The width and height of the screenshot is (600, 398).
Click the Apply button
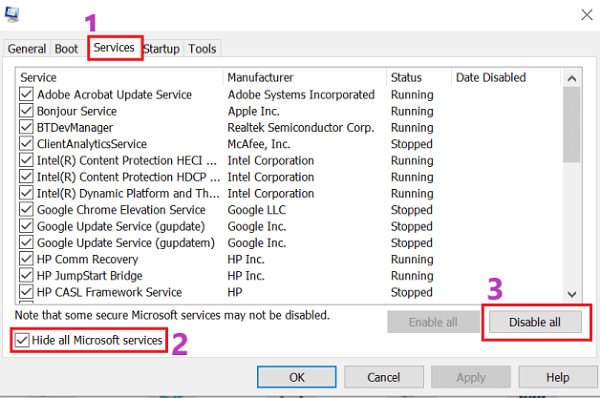[471, 377]
